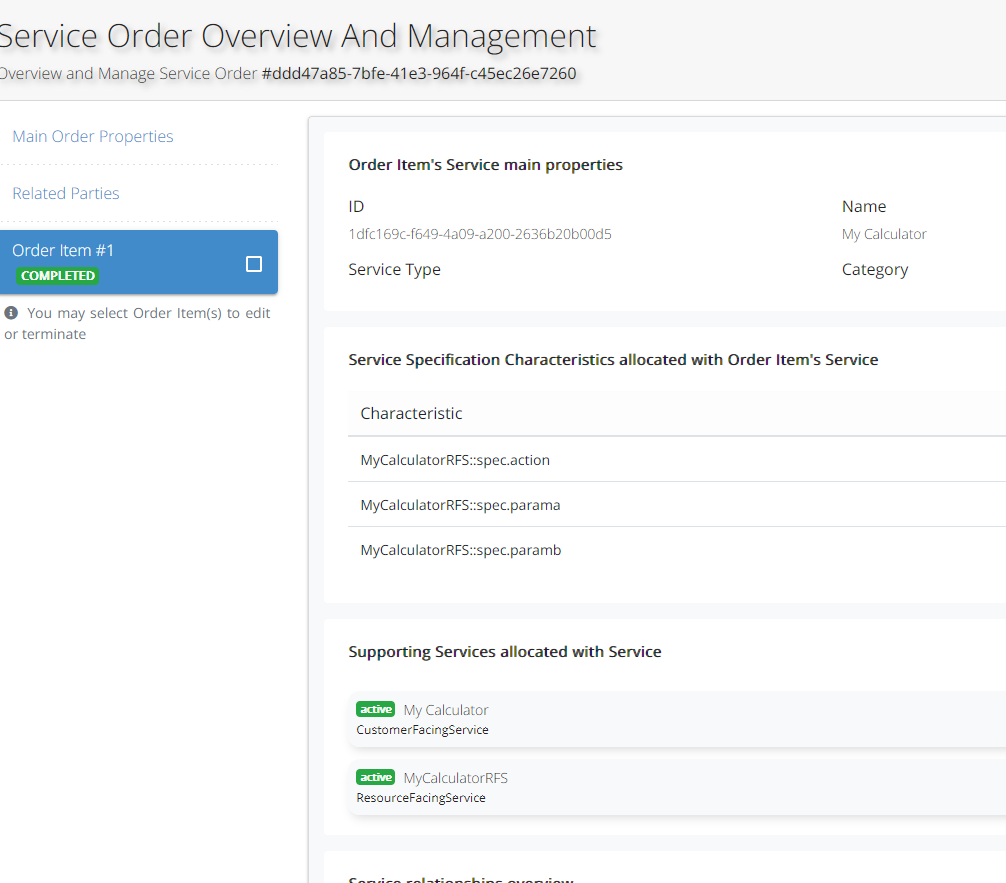The width and height of the screenshot is (1006, 883).
Task: Click the CustomerFacingService label
Action: pyautogui.click(x=422, y=730)
